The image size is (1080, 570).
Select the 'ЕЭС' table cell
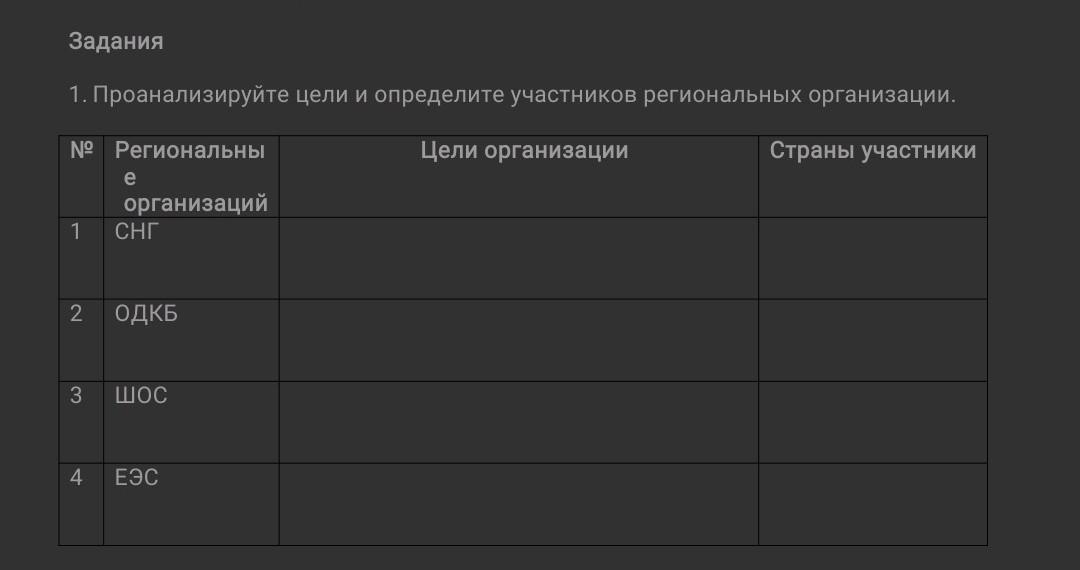(x=137, y=478)
